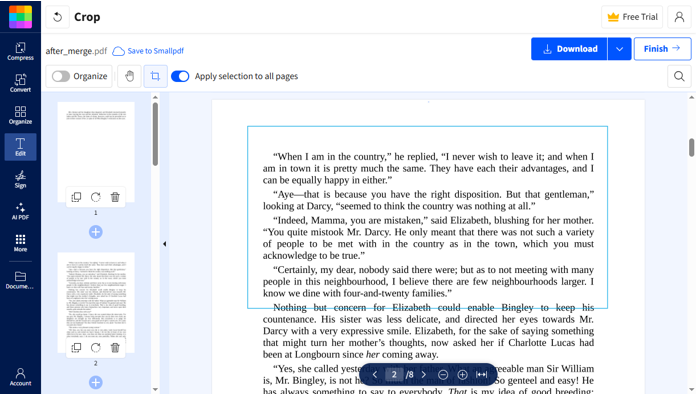Open the Organize tool in sidebar
Viewport: 700px width, 394px height.
21,115
